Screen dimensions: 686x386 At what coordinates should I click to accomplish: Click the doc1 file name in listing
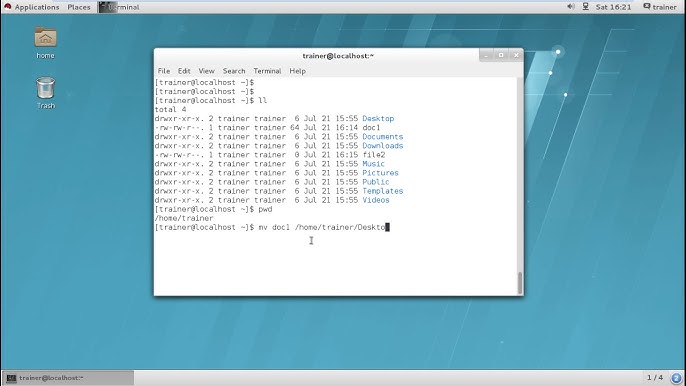tap(371, 128)
